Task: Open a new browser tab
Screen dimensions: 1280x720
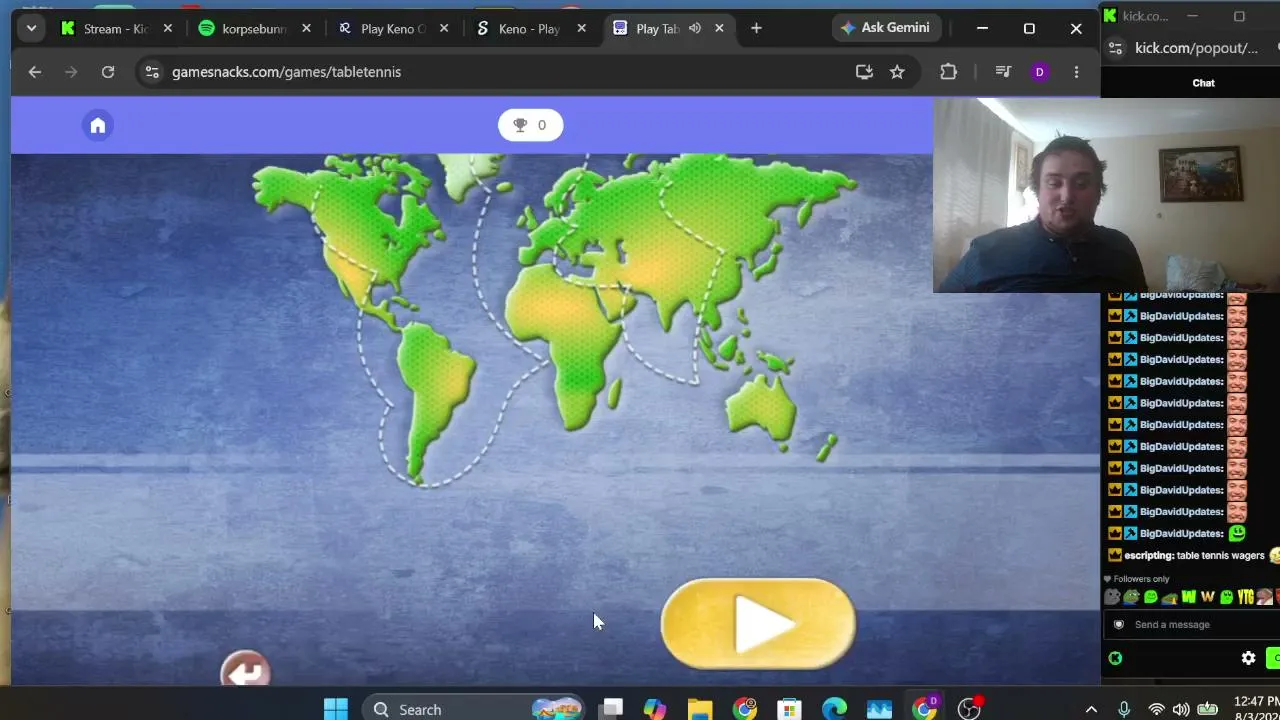Action: tap(756, 28)
